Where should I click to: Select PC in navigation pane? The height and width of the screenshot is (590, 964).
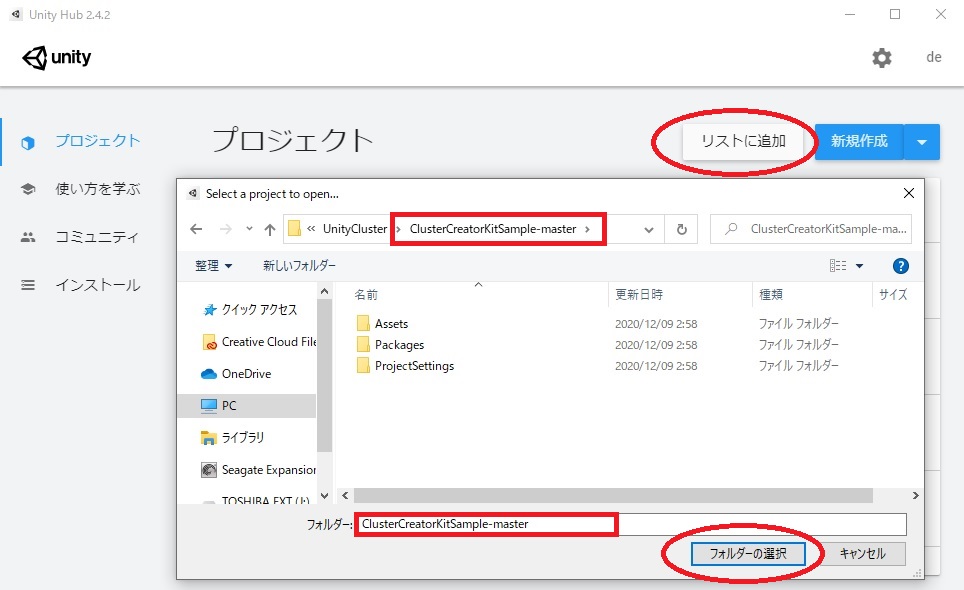point(247,406)
